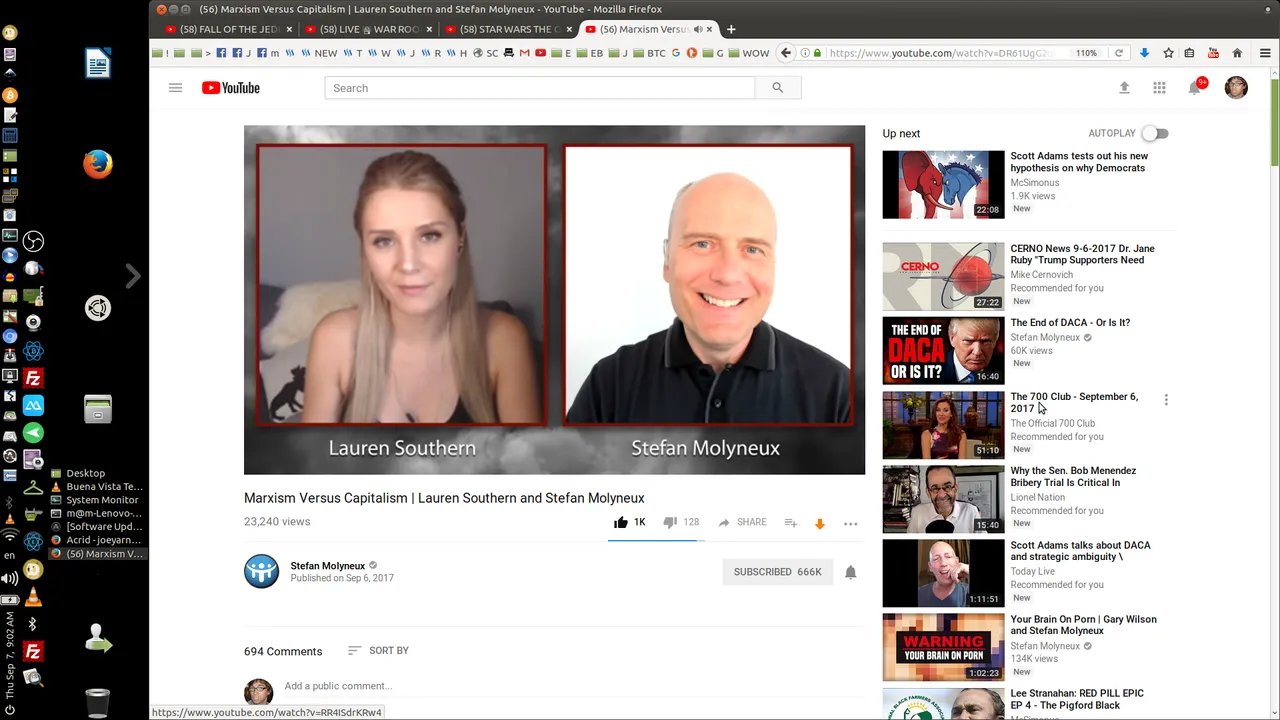The width and height of the screenshot is (1280, 720).
Task: Click the search magnifier button
Action: click(777, 88)
